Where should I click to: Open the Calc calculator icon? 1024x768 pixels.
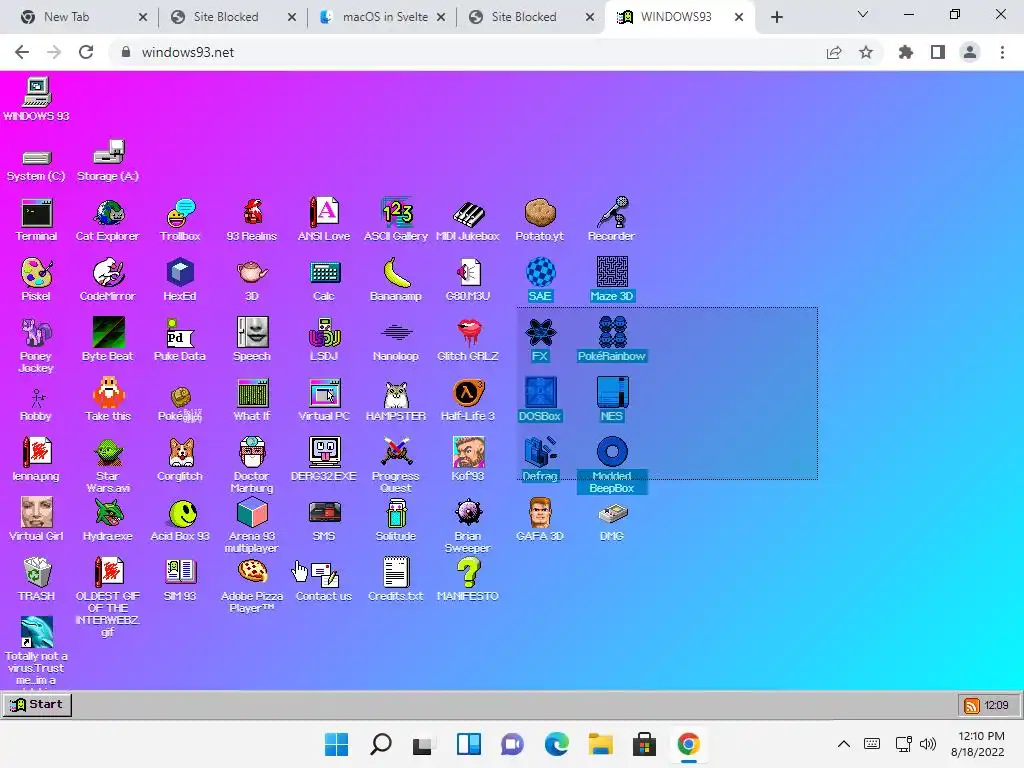click(x=324, y=280)
